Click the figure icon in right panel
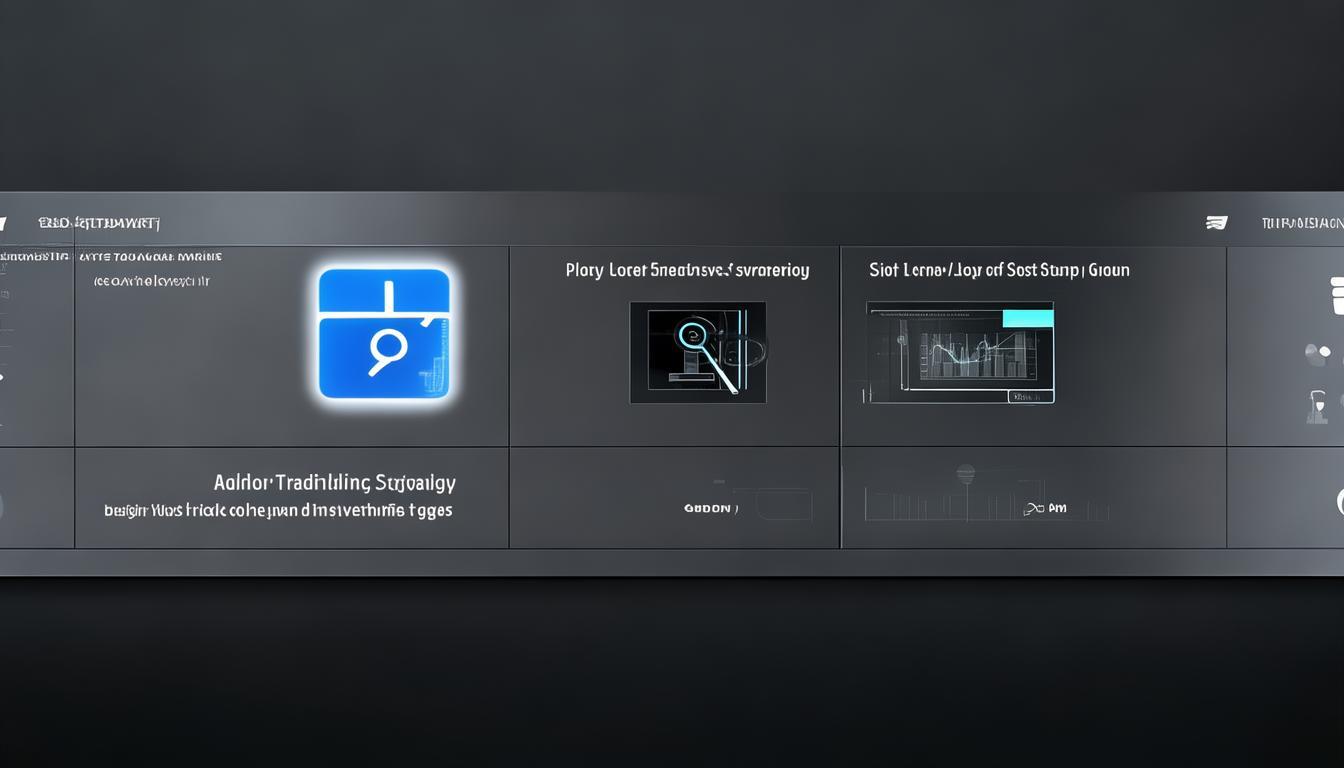This screenshot has width=1344, height=768. tap(1318, 406)
